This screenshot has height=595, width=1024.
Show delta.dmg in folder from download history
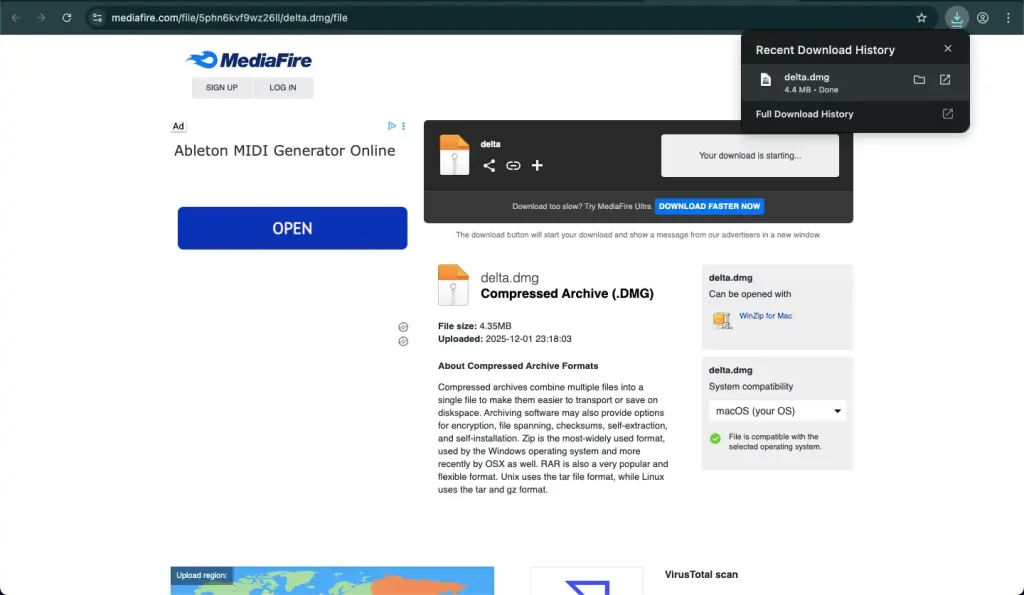[919, 80]
